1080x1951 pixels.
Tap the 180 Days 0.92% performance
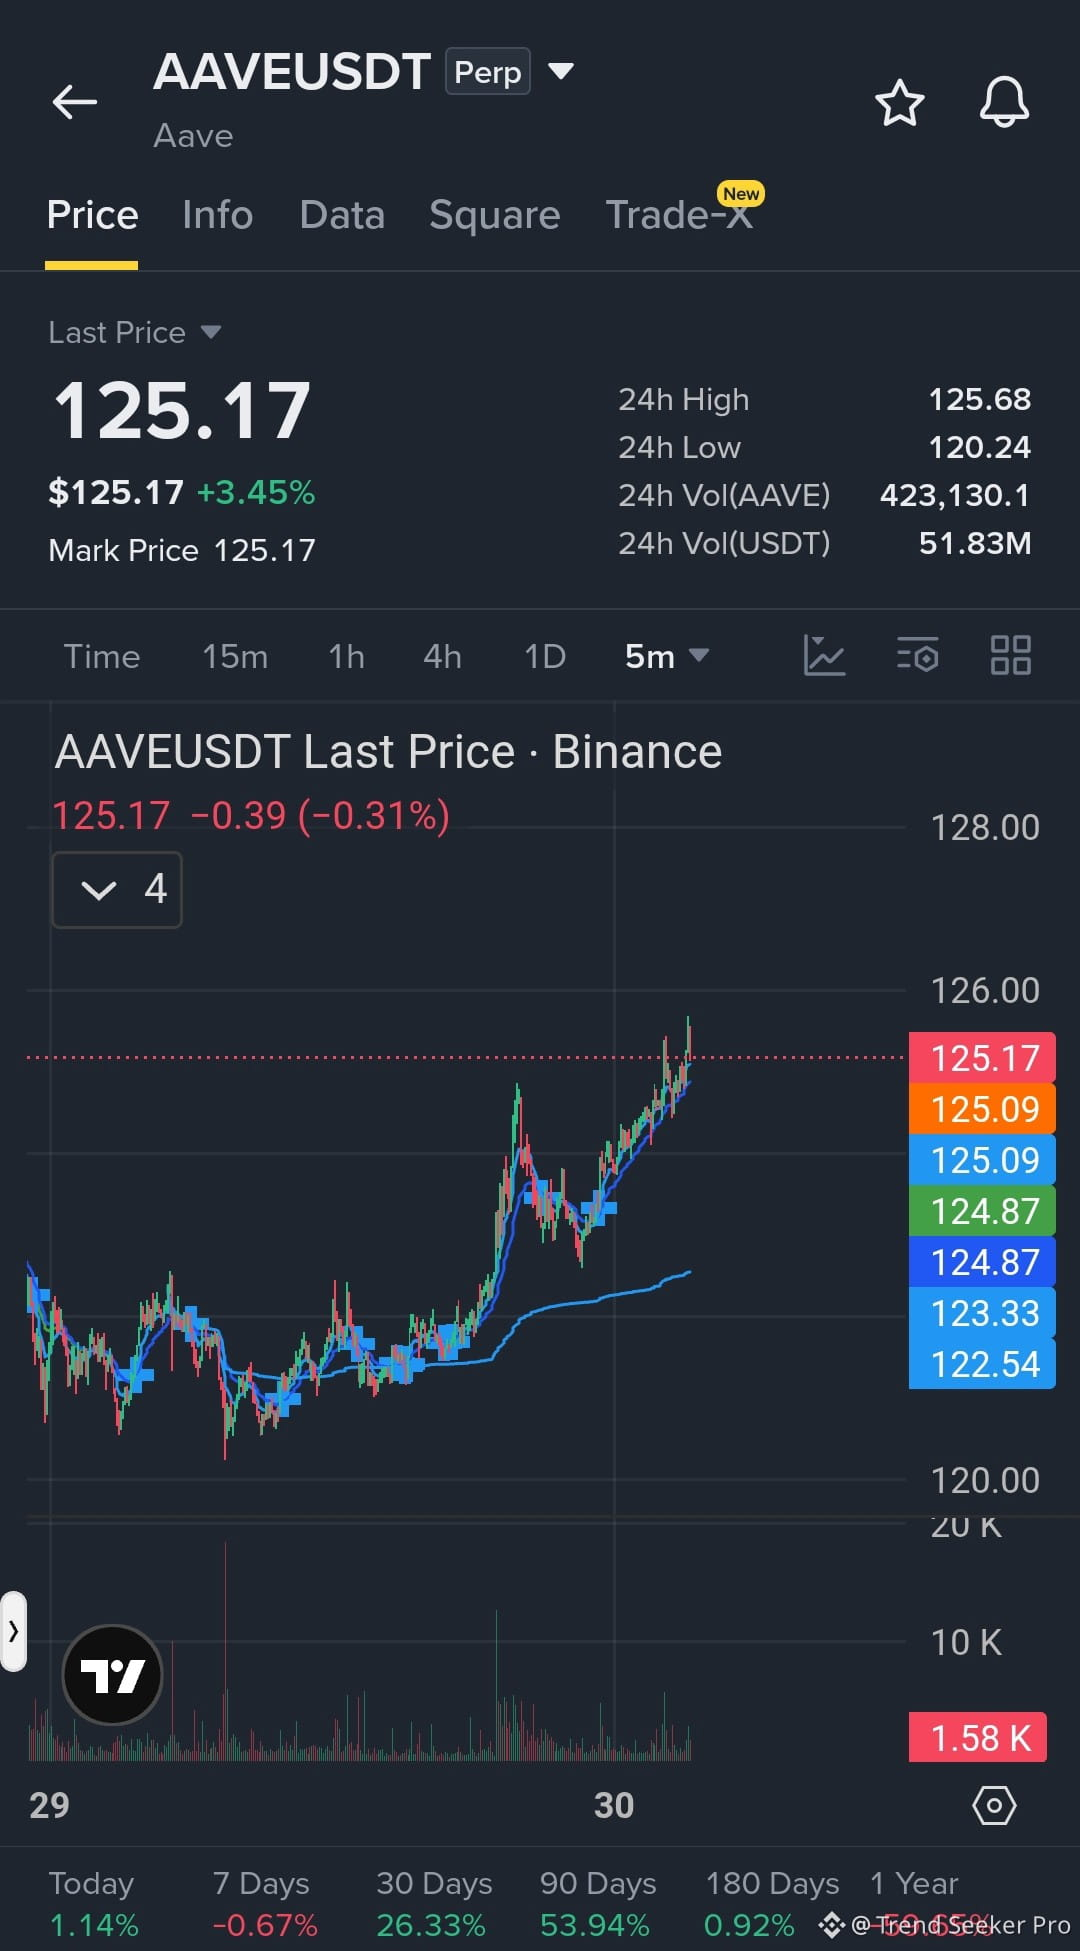tap(771, 1904)
